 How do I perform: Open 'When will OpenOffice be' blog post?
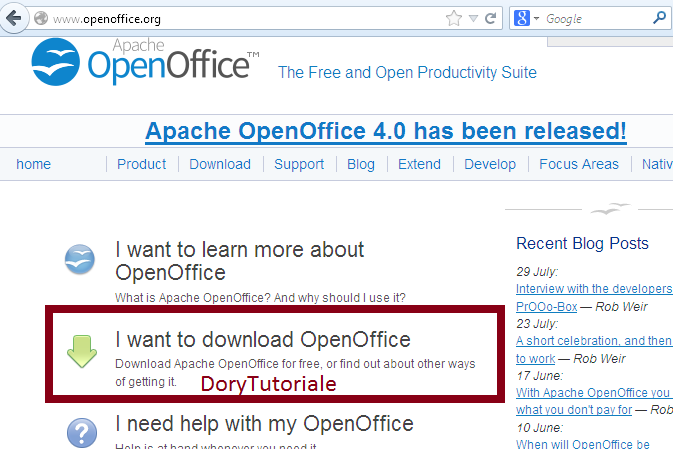pyautogui.click(x=583, y=443)
